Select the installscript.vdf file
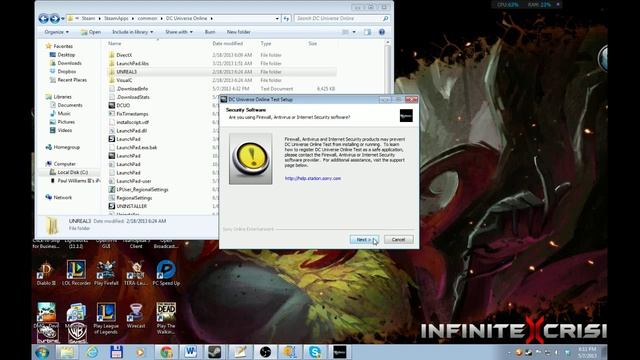 (x=132, y=122)
